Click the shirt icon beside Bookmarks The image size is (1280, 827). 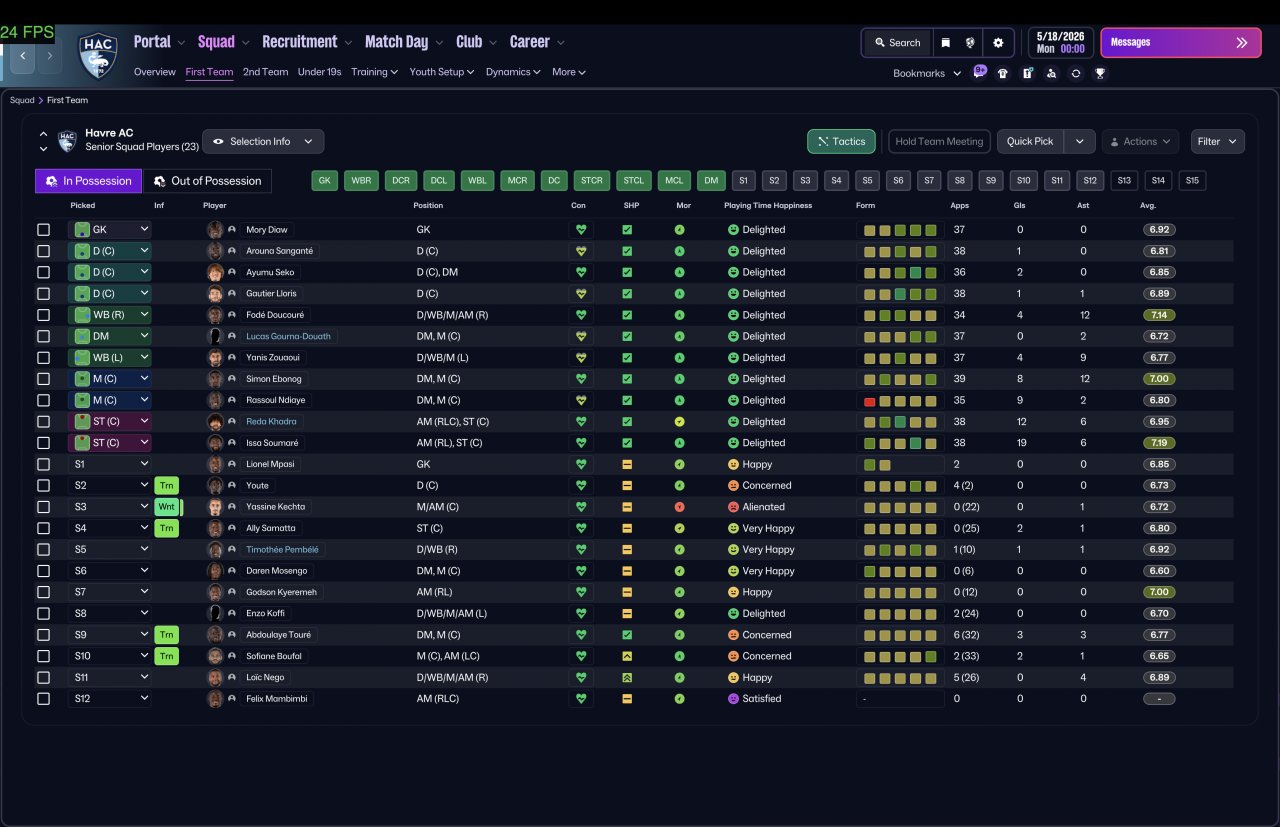pyautogui.click(x=1003, y=73)
